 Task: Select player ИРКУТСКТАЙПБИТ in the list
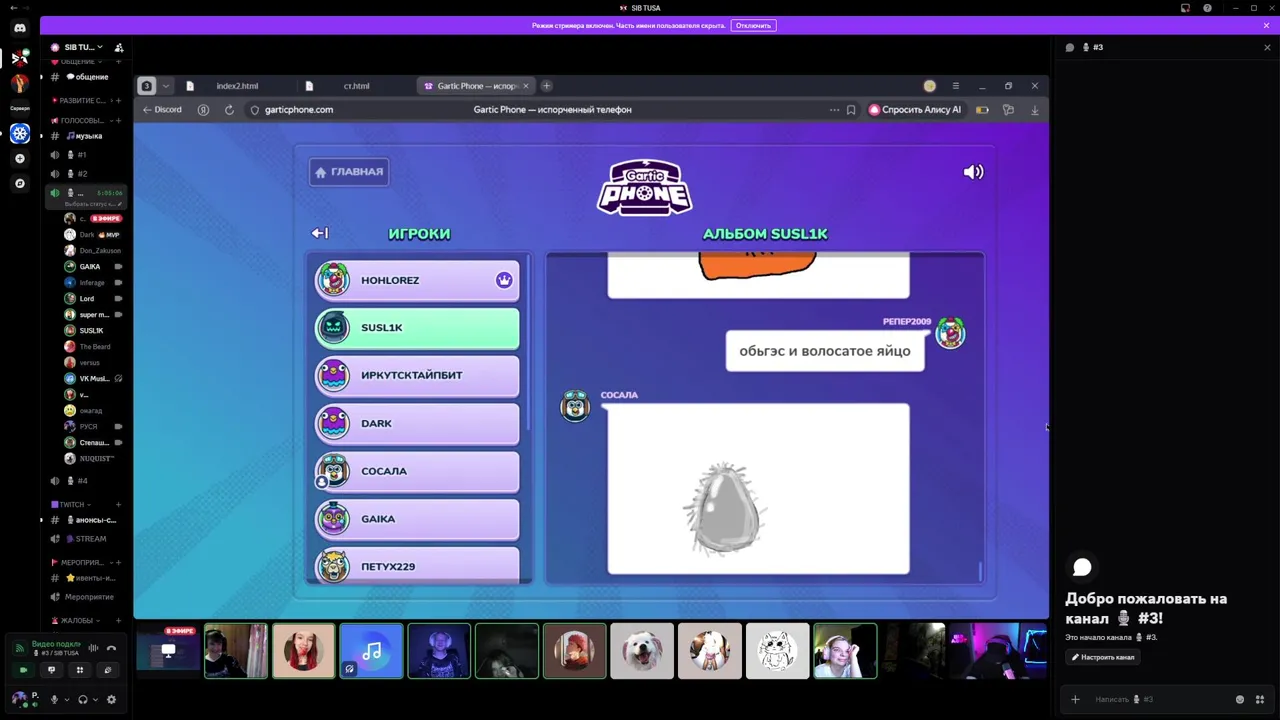pos(417,375)
